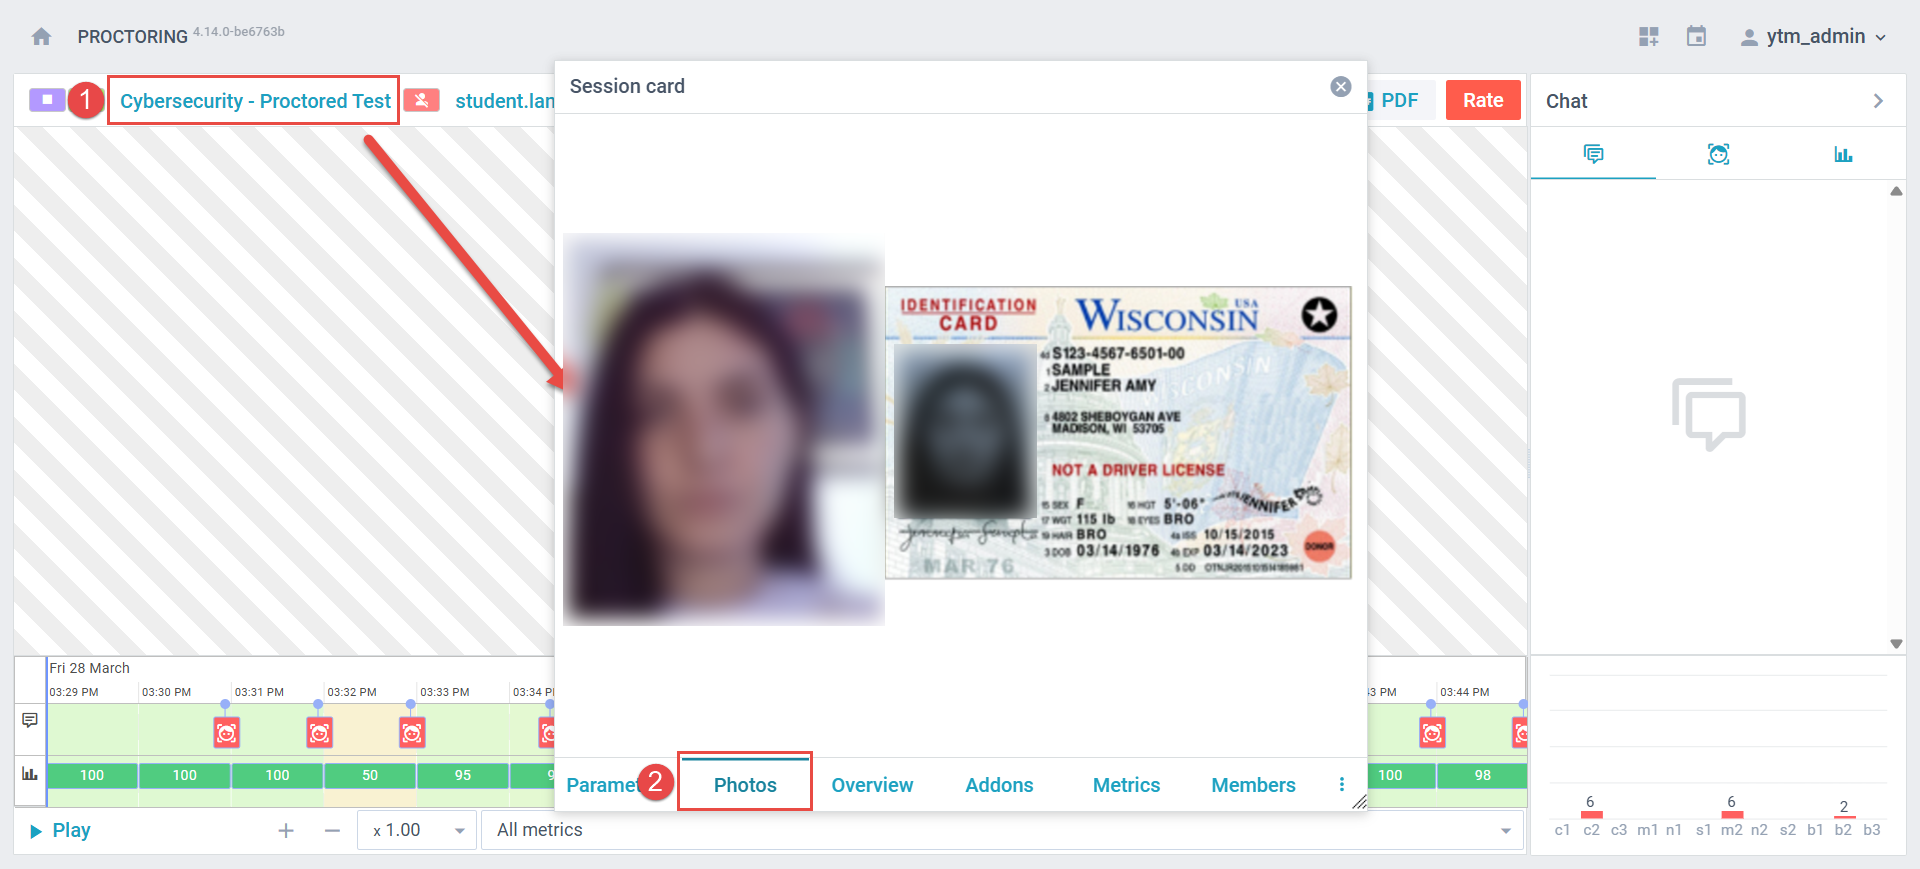Viewport: 1920px width, 869px height.
Task: Click the PROCTORING app title
Action: click(133, 37)
